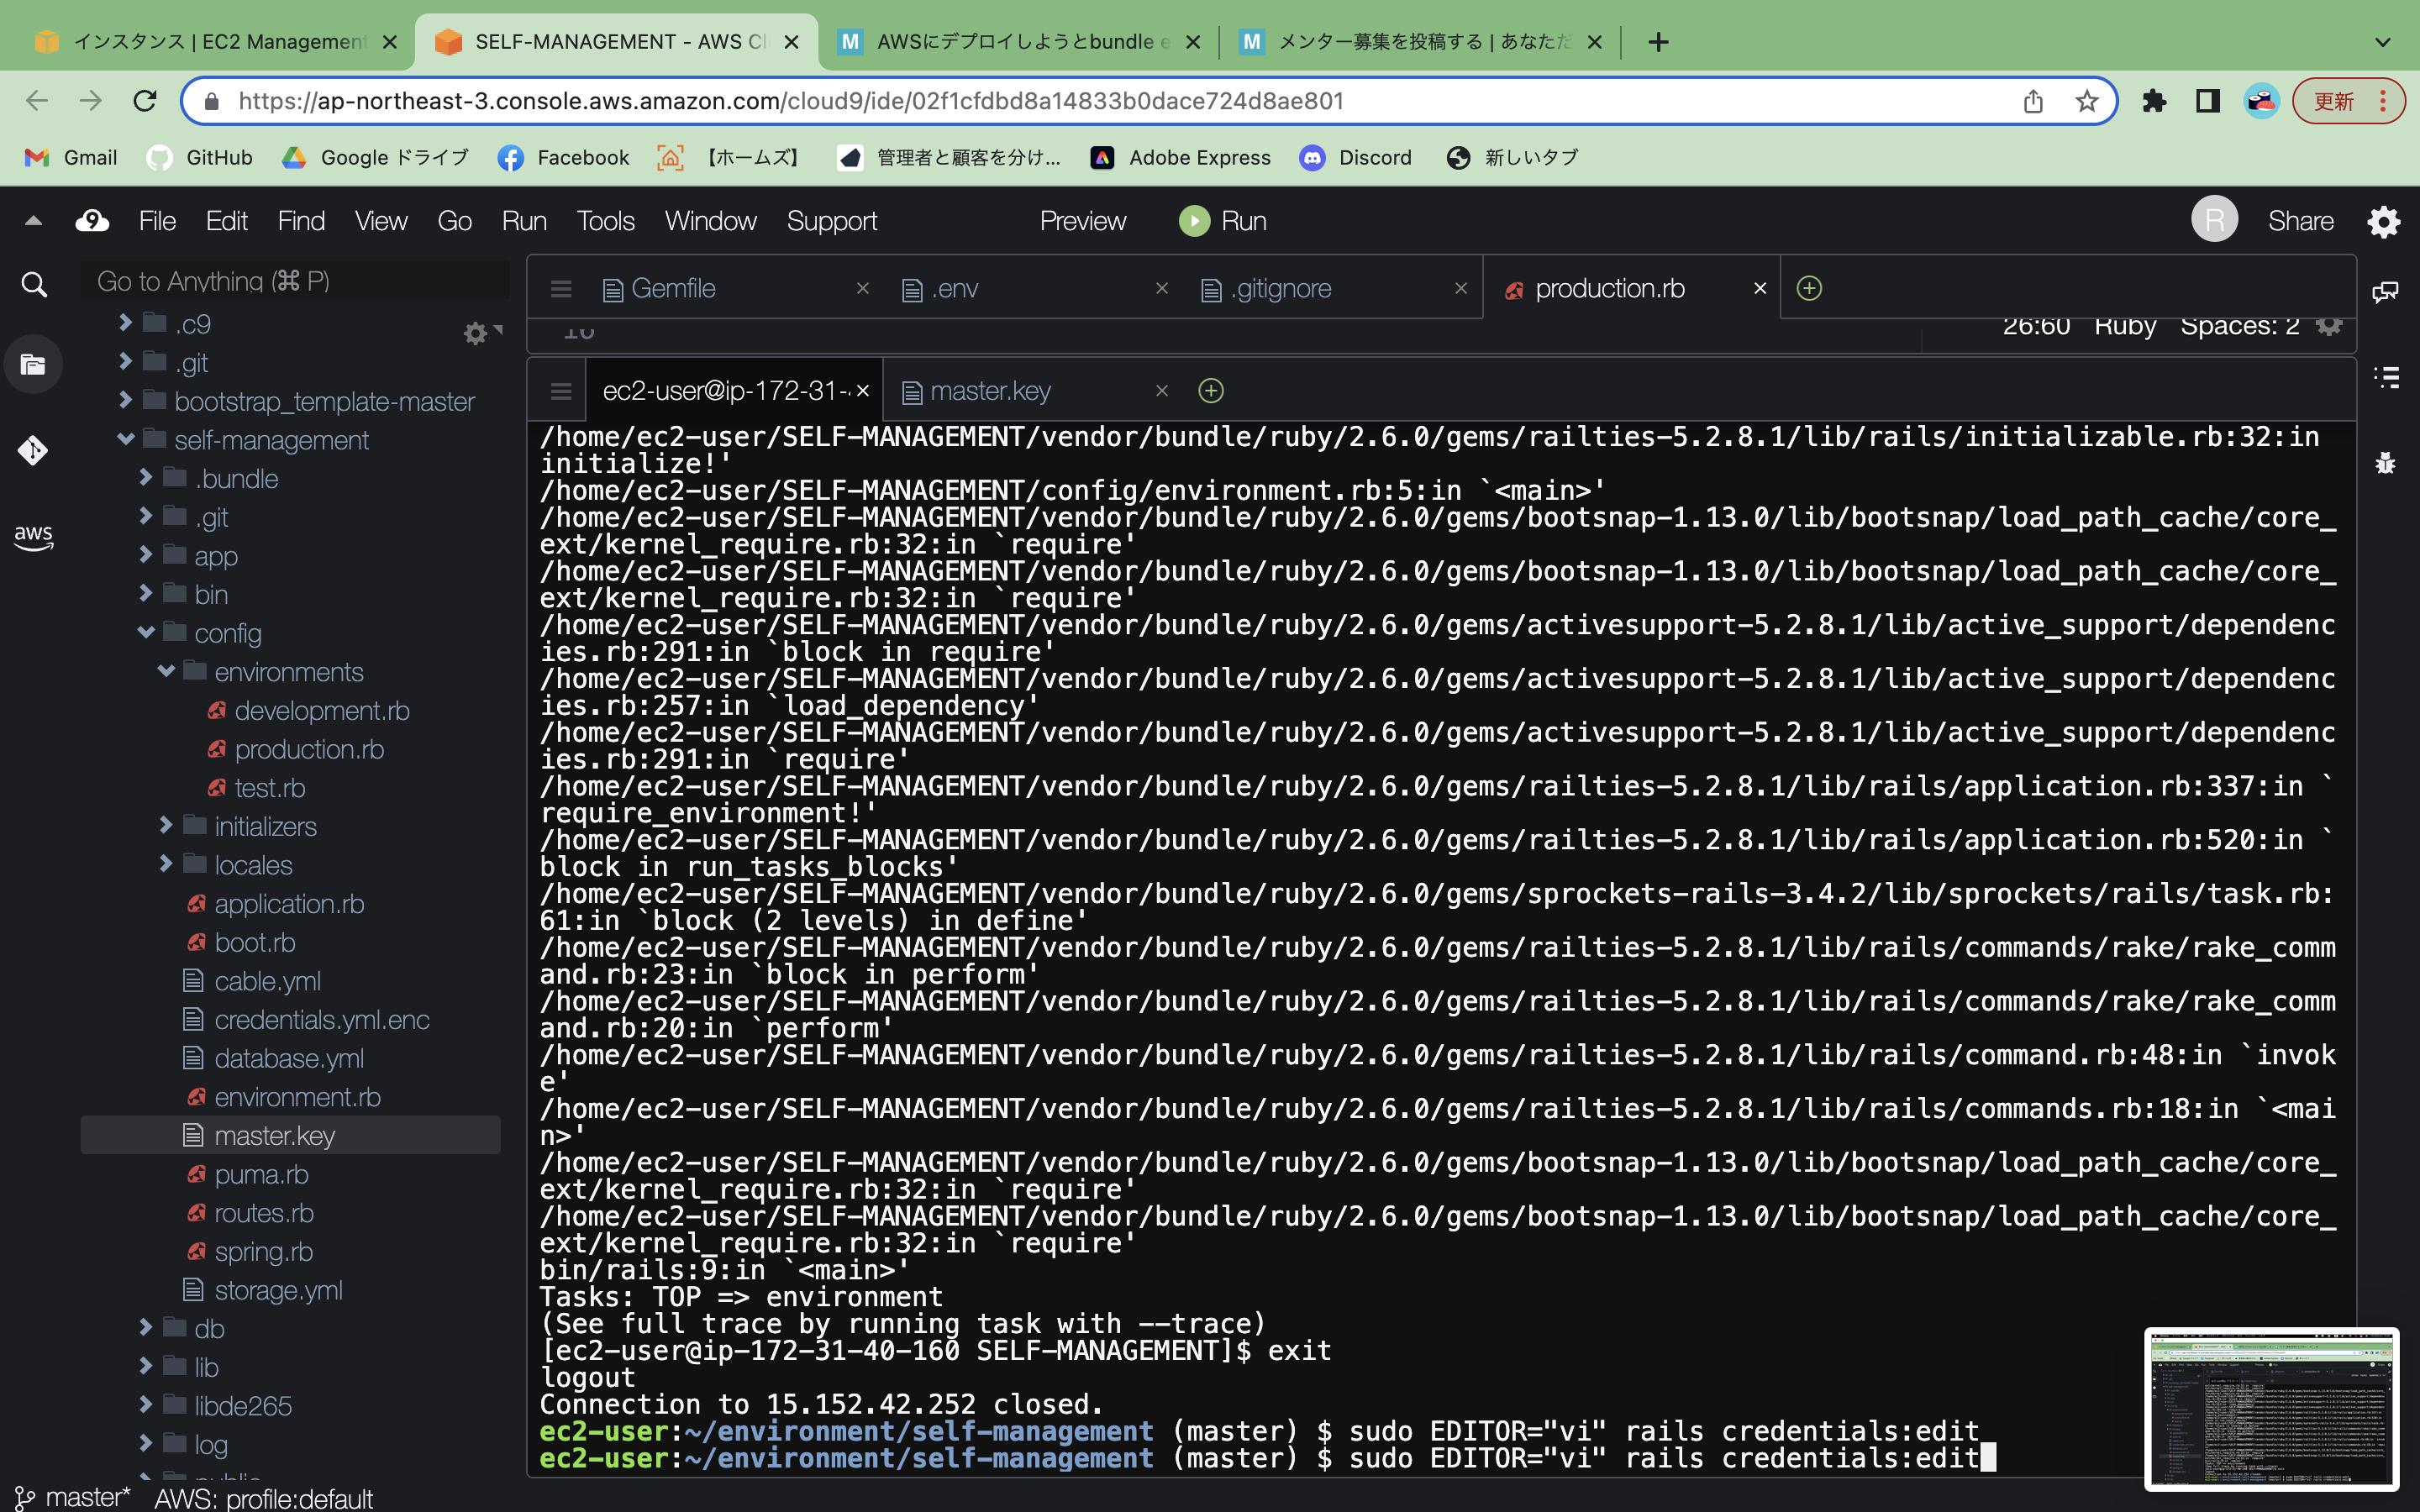Click the Share button
The image size is (2420, 1512).
pos(2300,221)
